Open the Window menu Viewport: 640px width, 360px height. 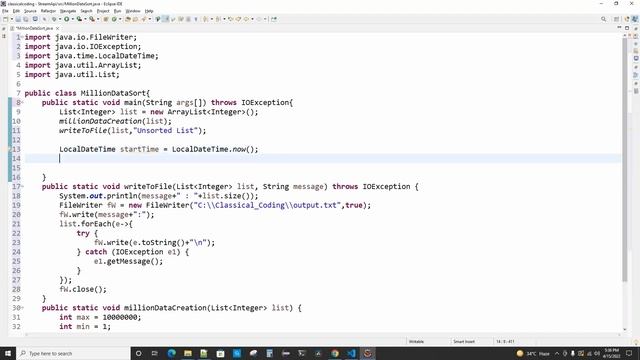[133, 11]
